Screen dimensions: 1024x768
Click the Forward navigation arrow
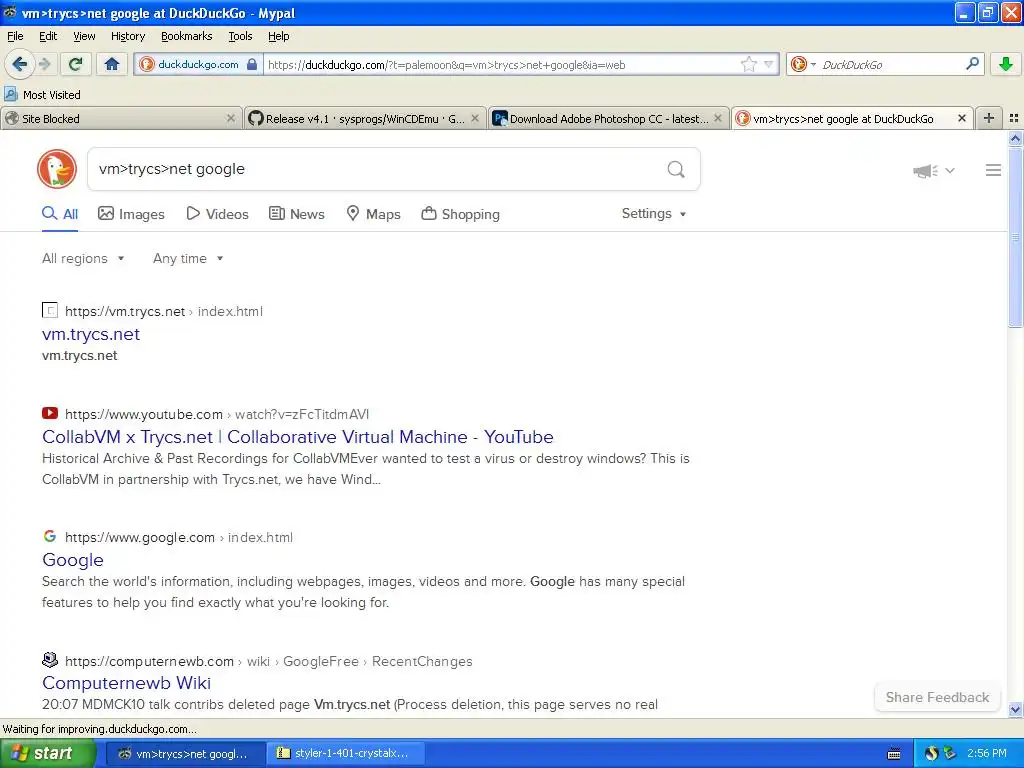pyautogui.click(x=44, y=64)
